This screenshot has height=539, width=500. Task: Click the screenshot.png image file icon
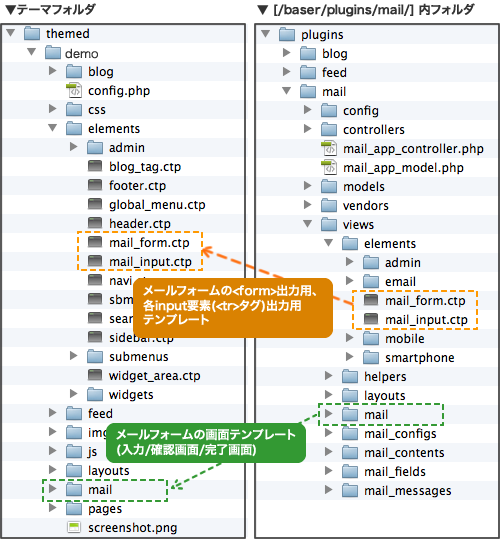click(x=74, y=527)
